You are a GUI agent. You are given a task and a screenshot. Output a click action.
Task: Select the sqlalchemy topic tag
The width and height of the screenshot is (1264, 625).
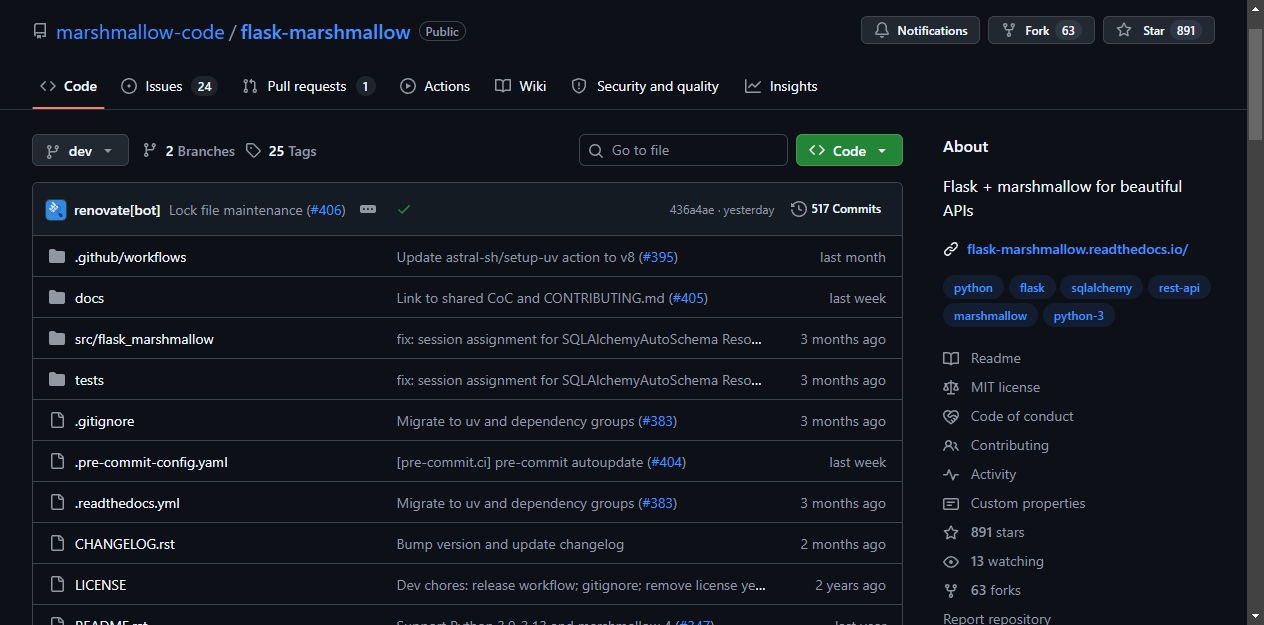[1101, 288]
